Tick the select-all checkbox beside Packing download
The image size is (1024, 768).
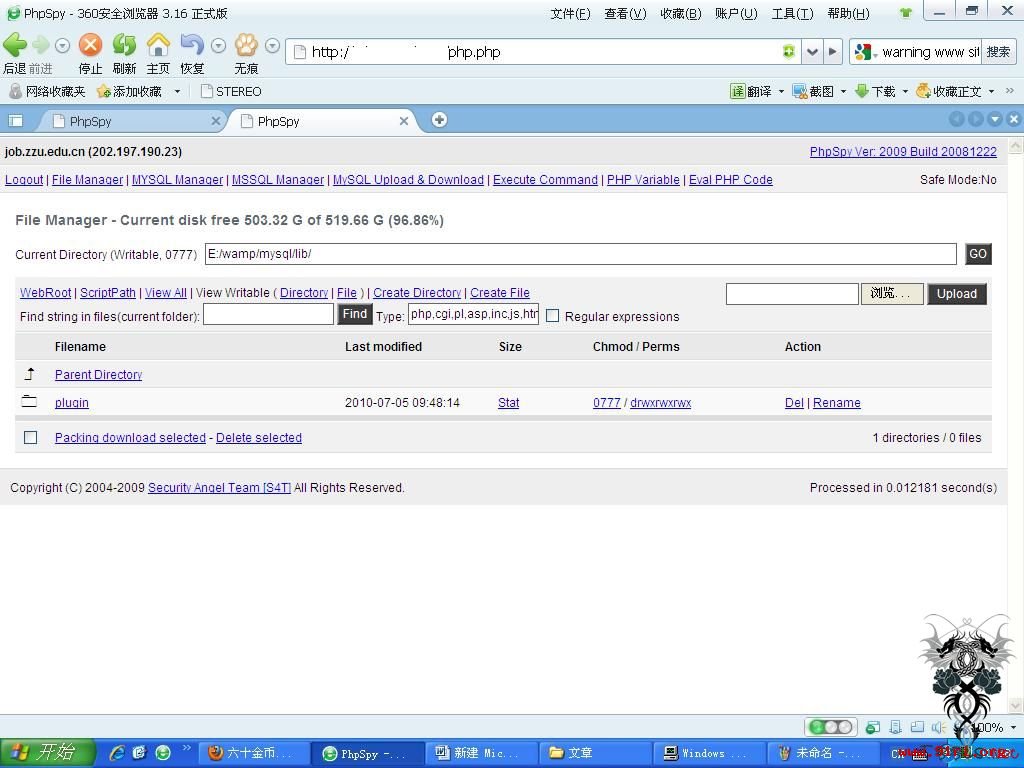31,438
